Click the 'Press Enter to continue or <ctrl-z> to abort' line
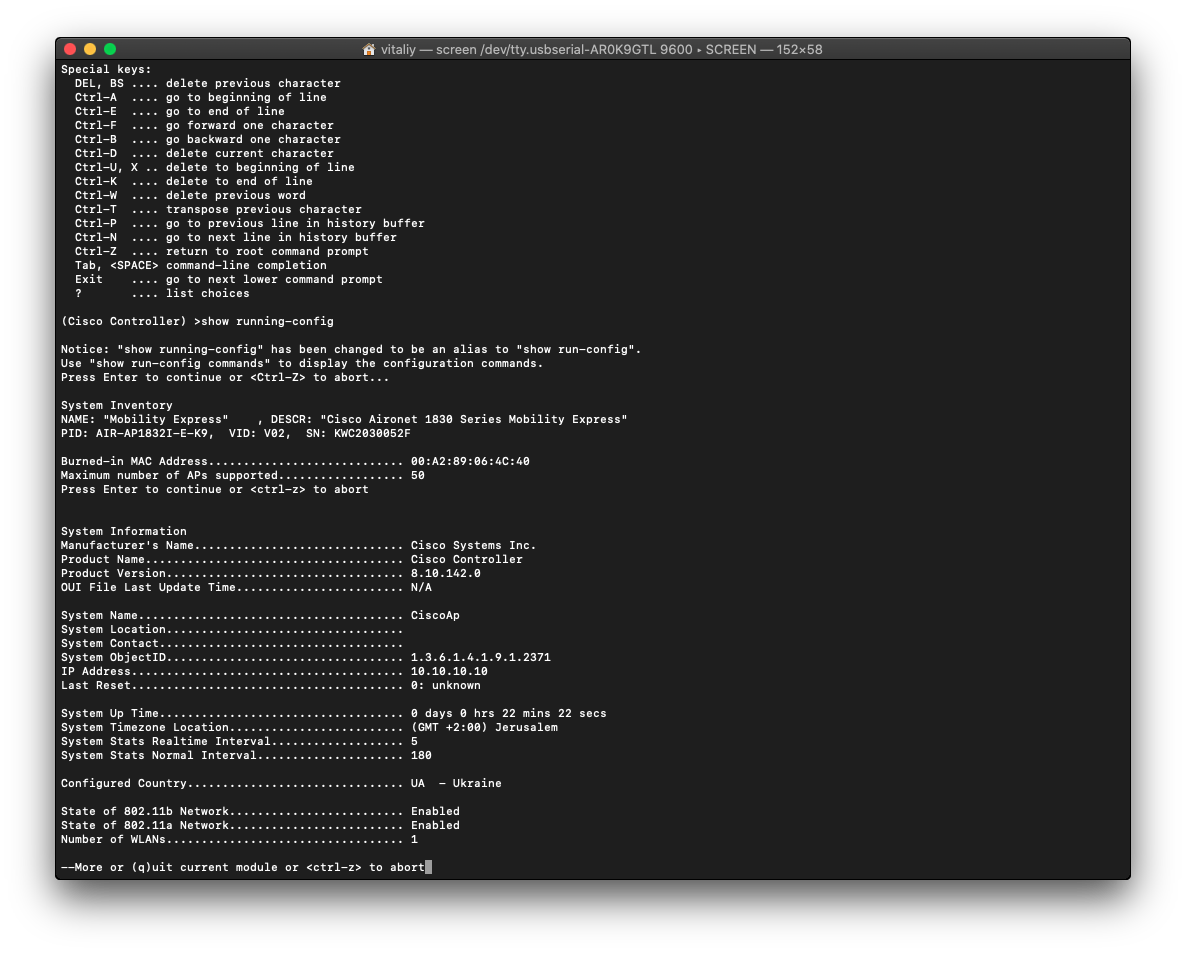The width and height of the screenshot is (1186, 953). 214,489
